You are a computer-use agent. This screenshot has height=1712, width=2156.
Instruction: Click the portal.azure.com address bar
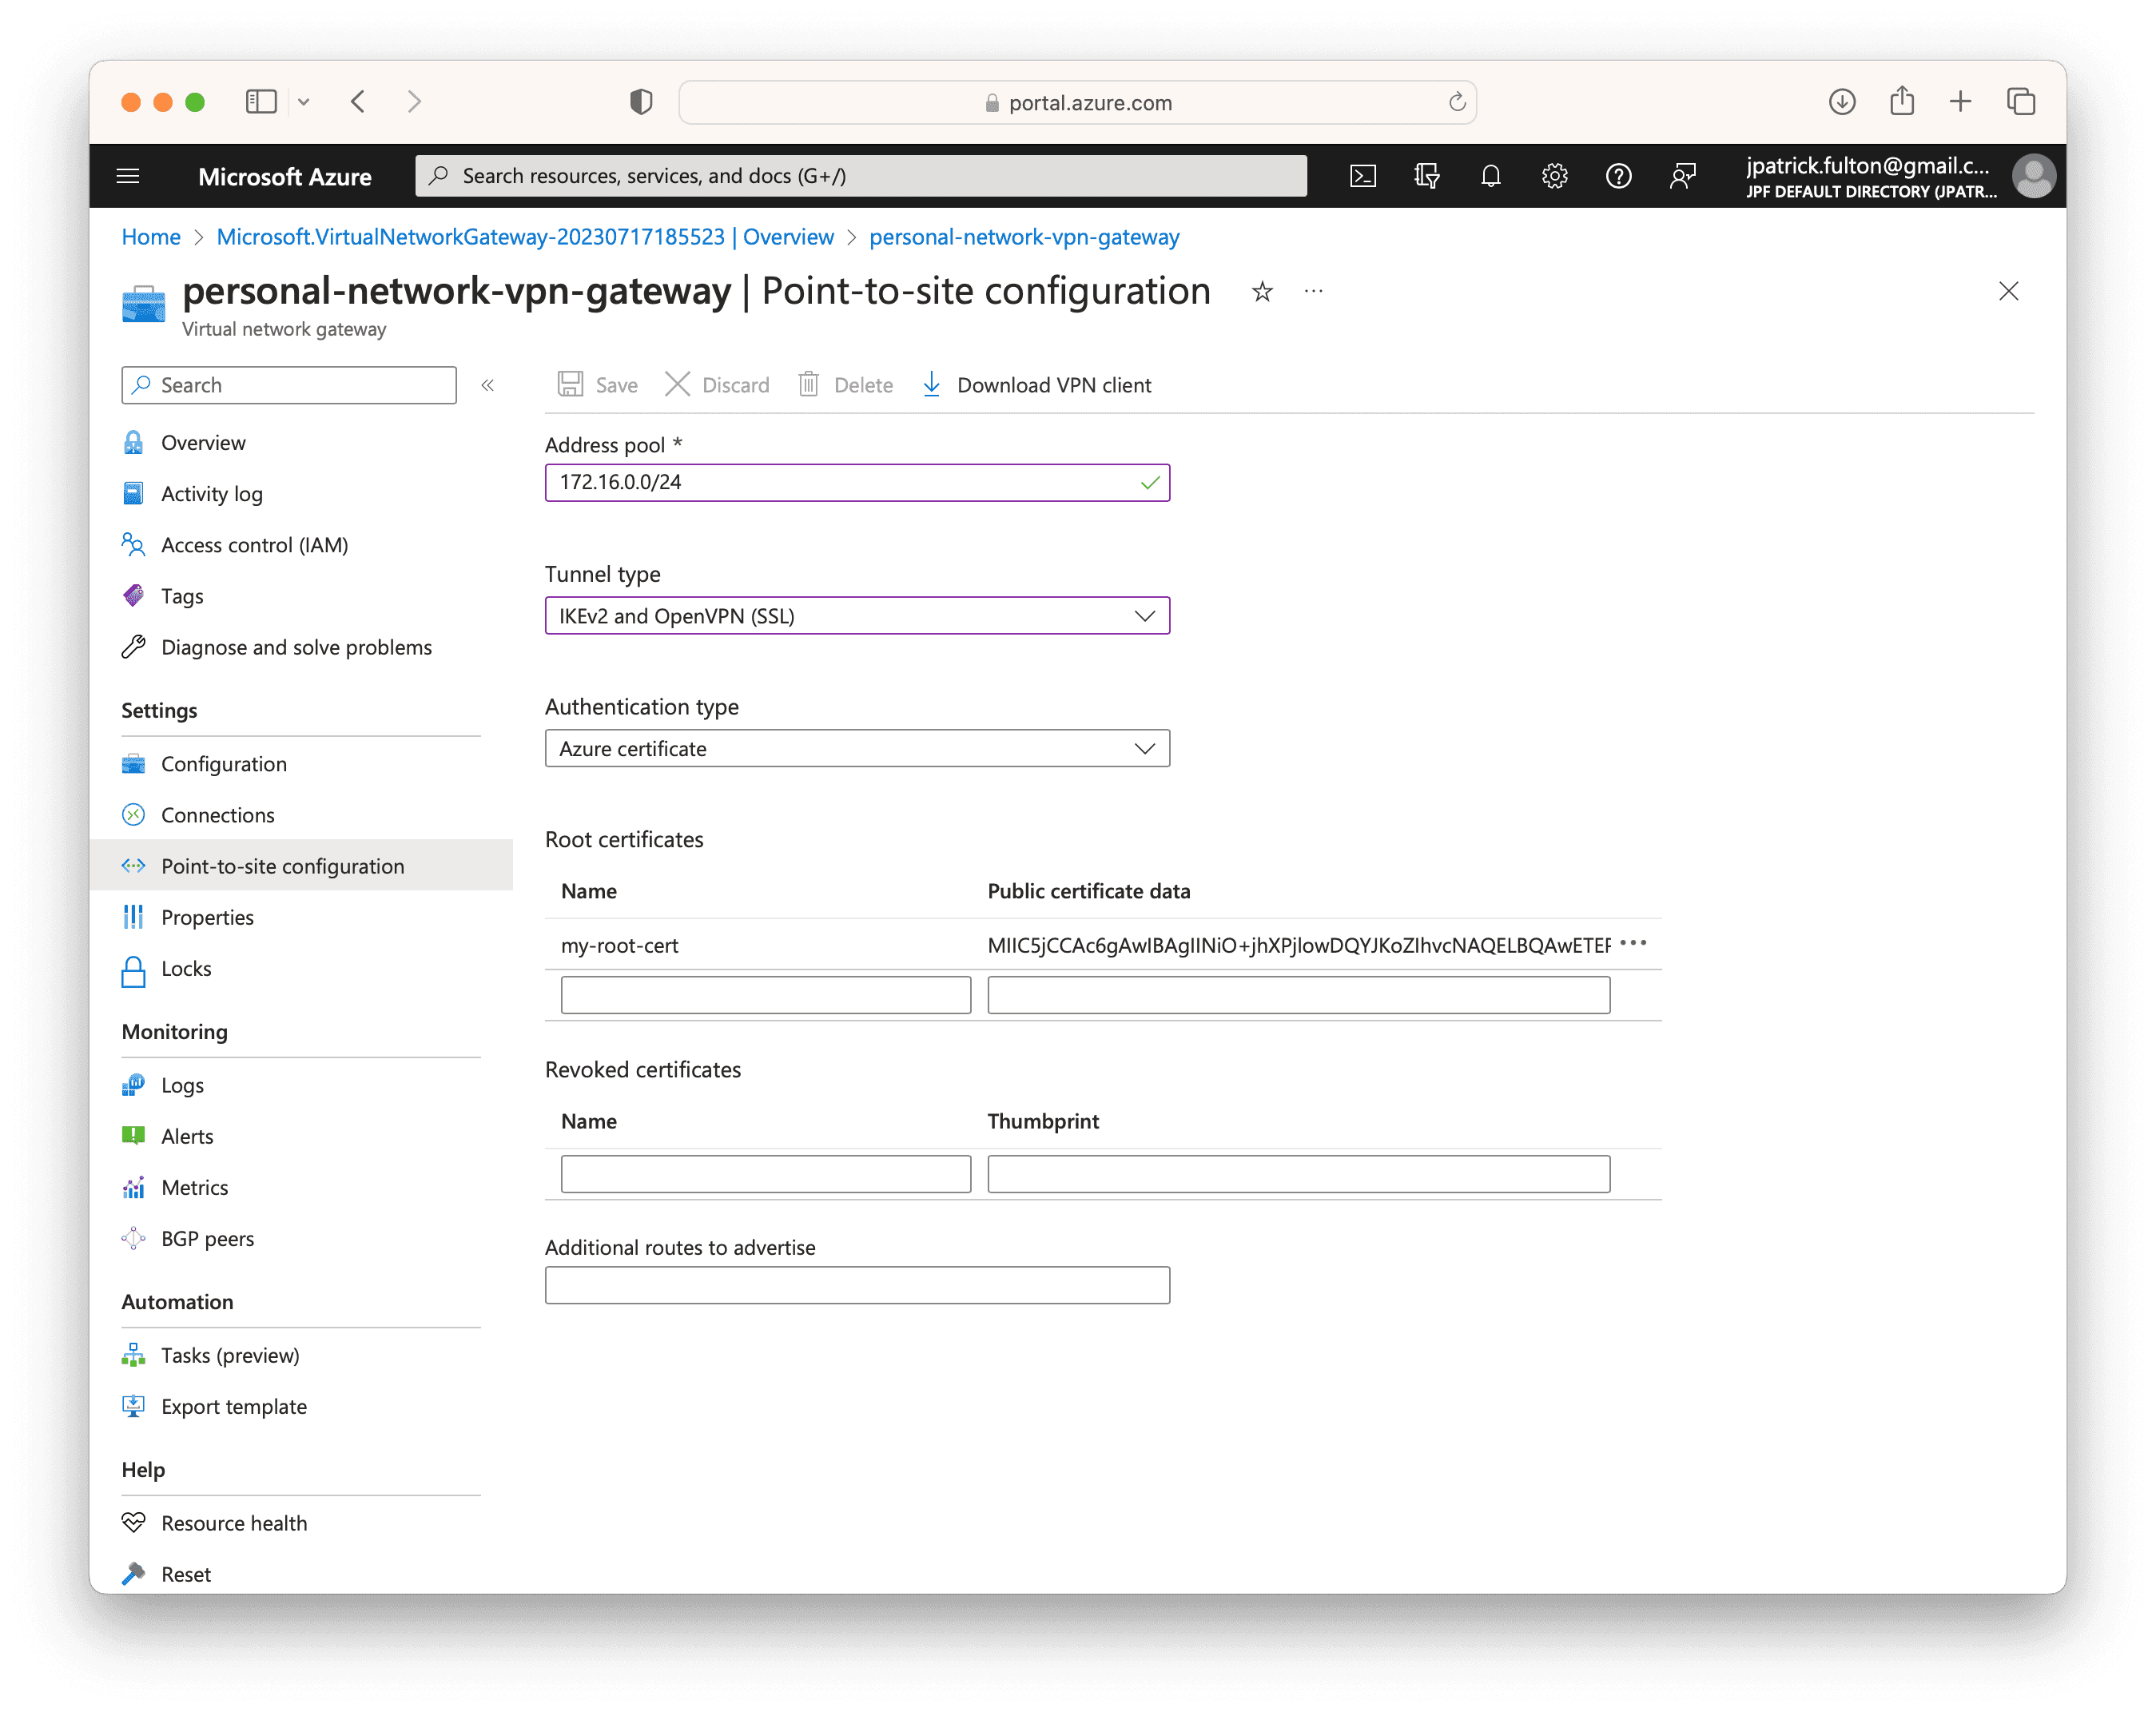tap(1077, 102)
